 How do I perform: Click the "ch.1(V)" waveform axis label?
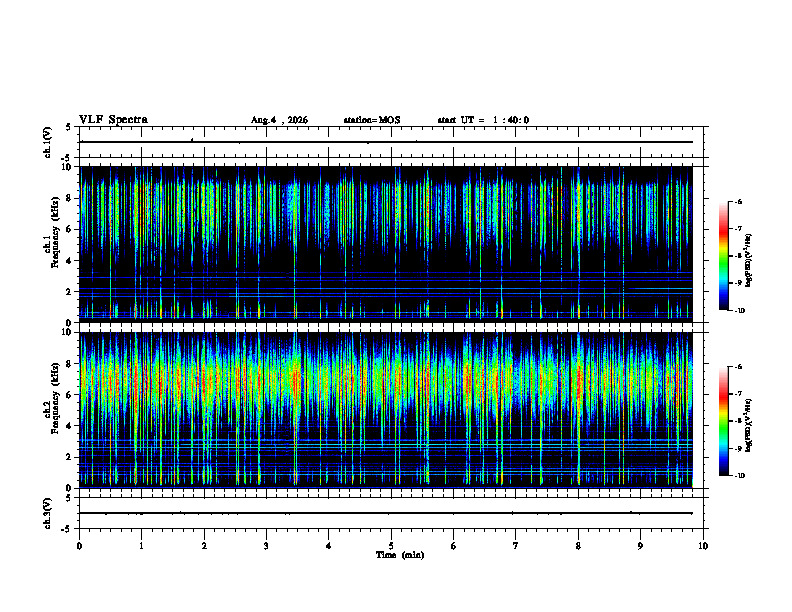click(47, 142)
